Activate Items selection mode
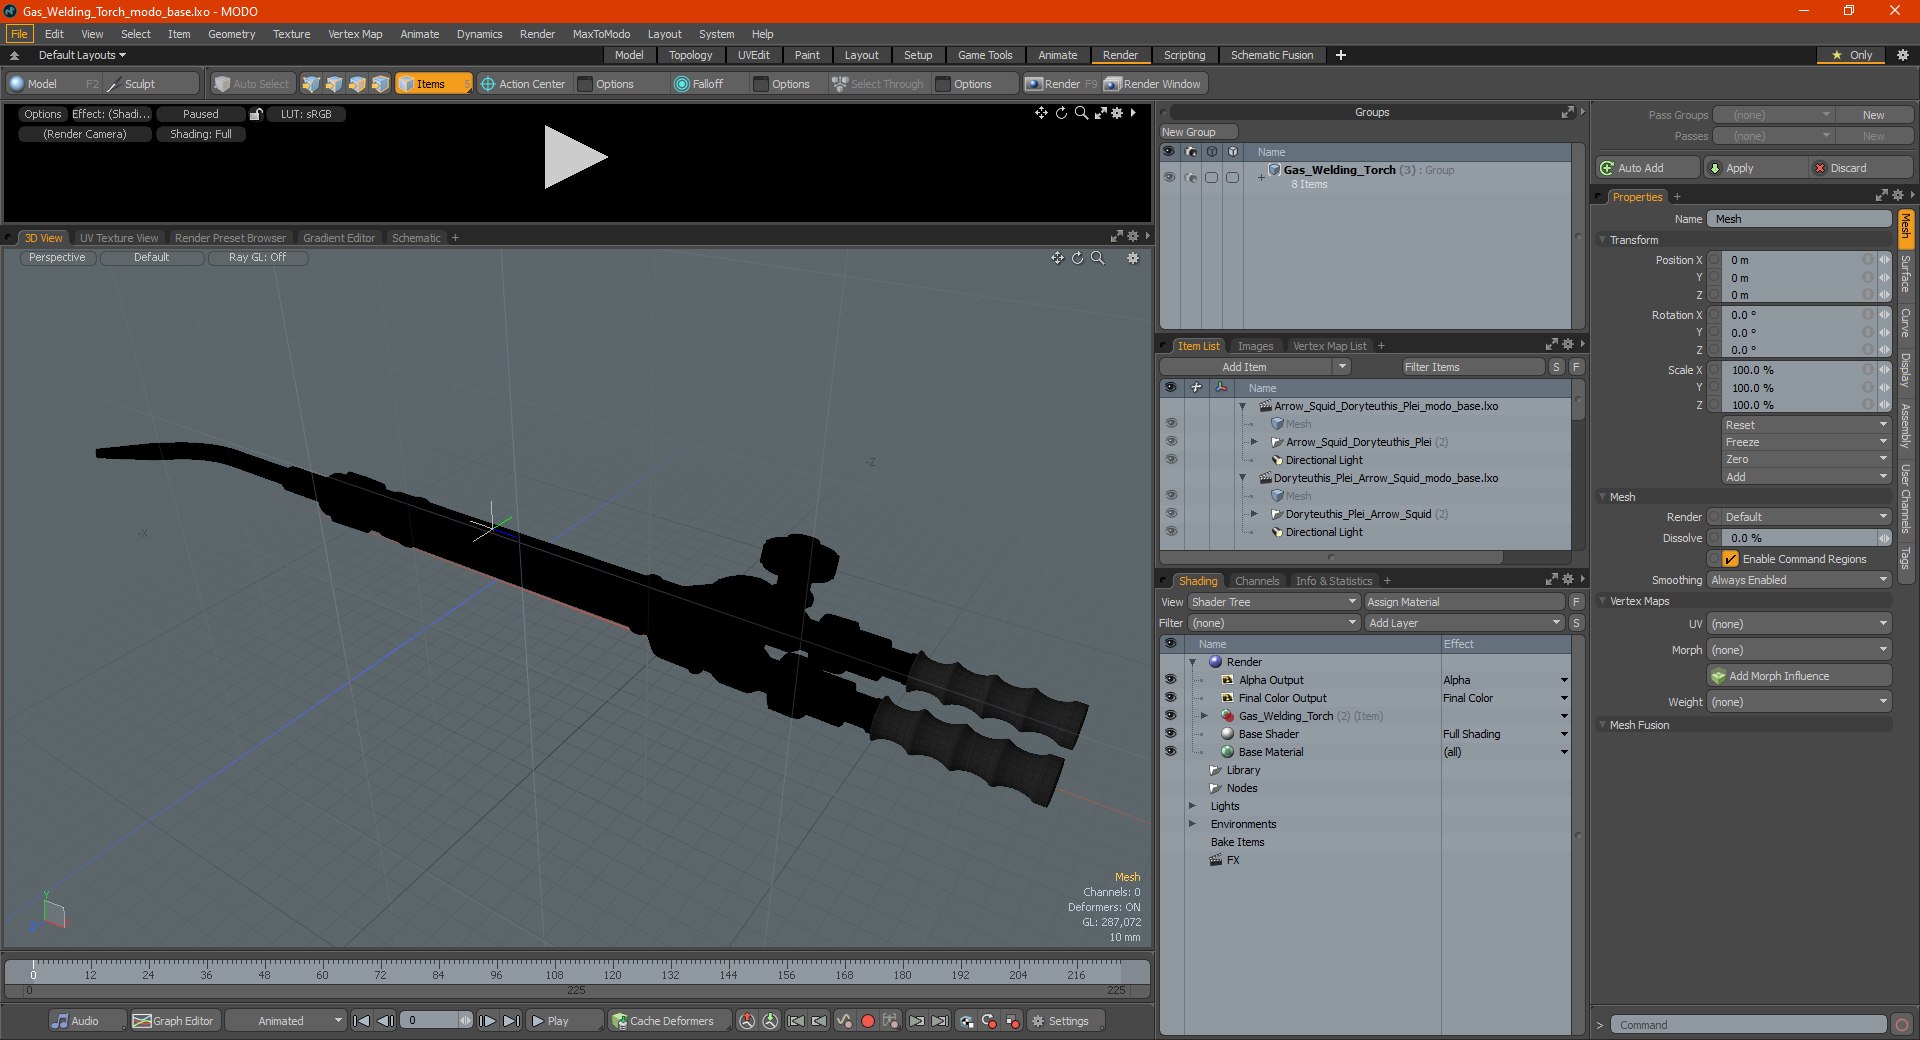1920x1040 pixels. tap(433, 84)
